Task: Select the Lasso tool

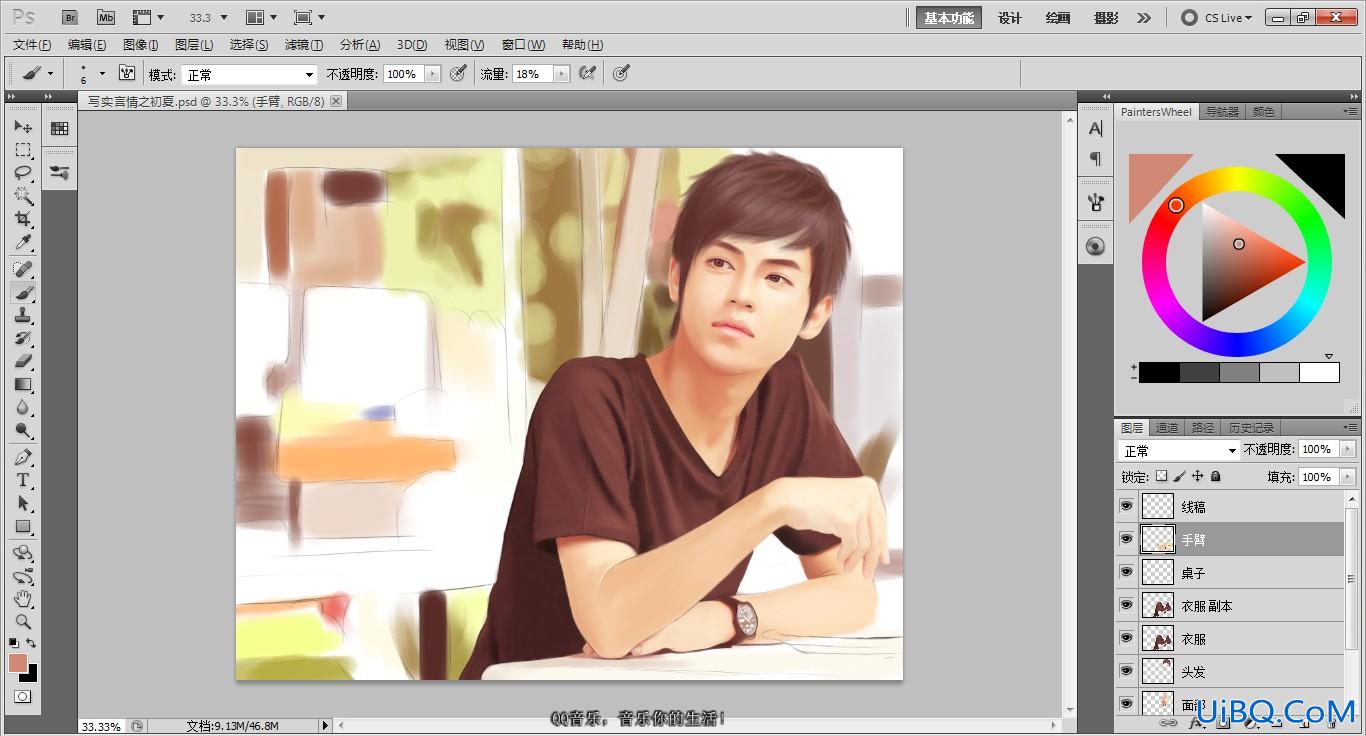Action: coord(23,173)
